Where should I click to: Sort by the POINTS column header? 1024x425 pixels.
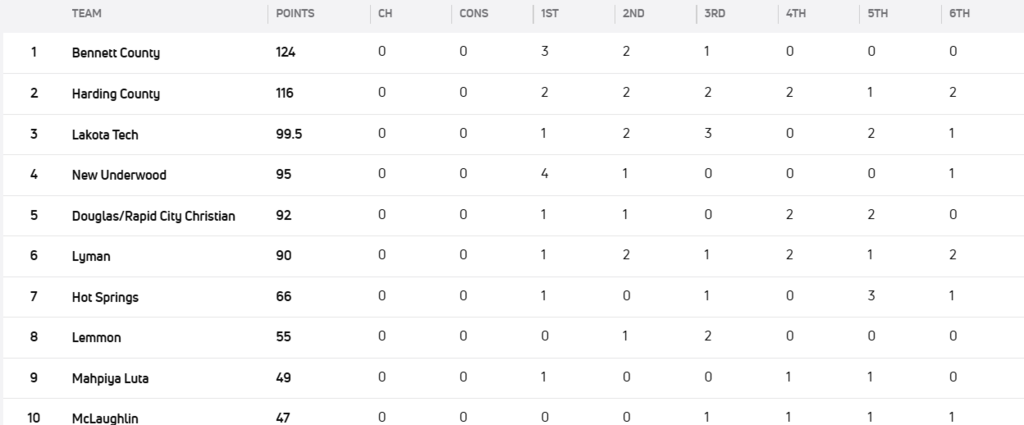[x=296, y=14]
